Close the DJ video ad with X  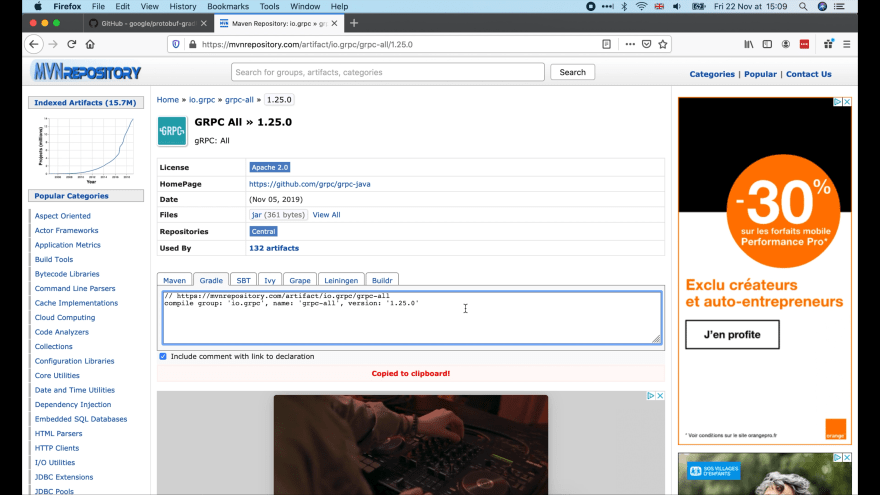(660, 396)
